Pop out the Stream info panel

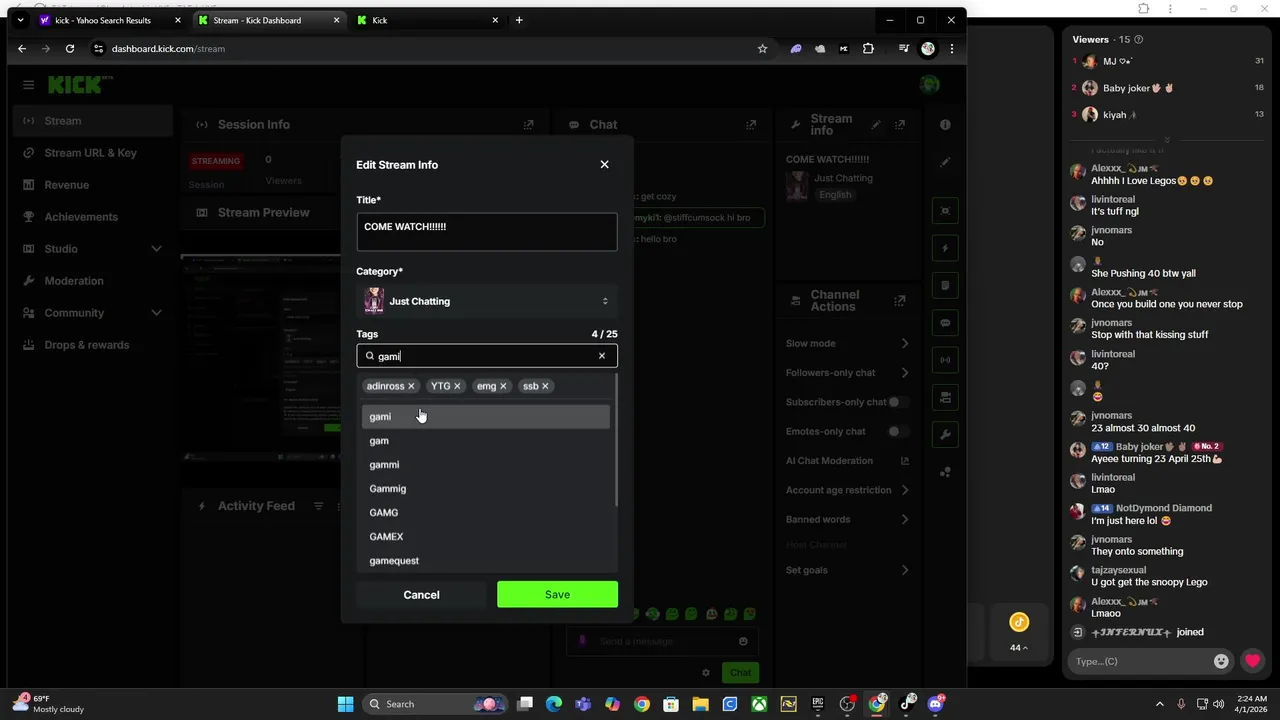(x=900, y=125)
